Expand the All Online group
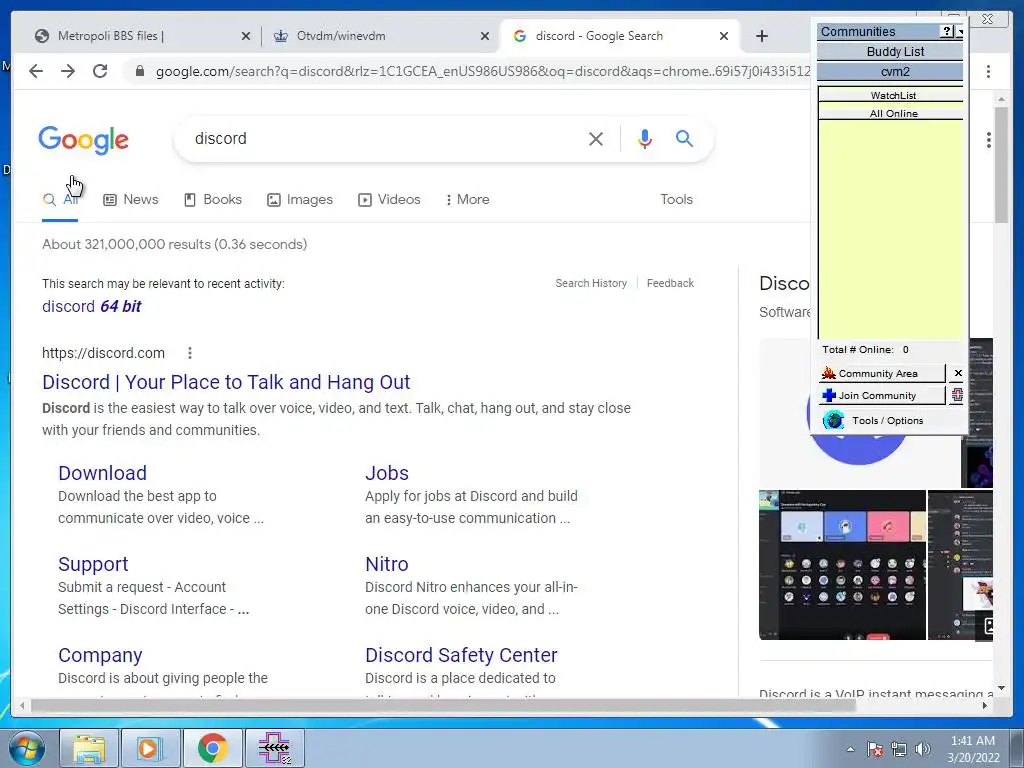This screenshot has width=1024, height=768. click(891, 114)
